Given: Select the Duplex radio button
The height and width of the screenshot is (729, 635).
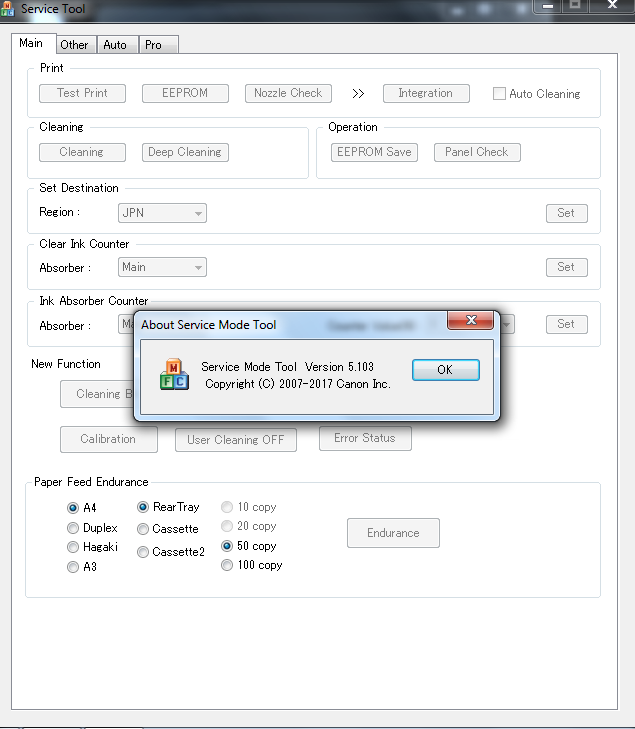Looking at the screenshot, I should pos(73,528).
